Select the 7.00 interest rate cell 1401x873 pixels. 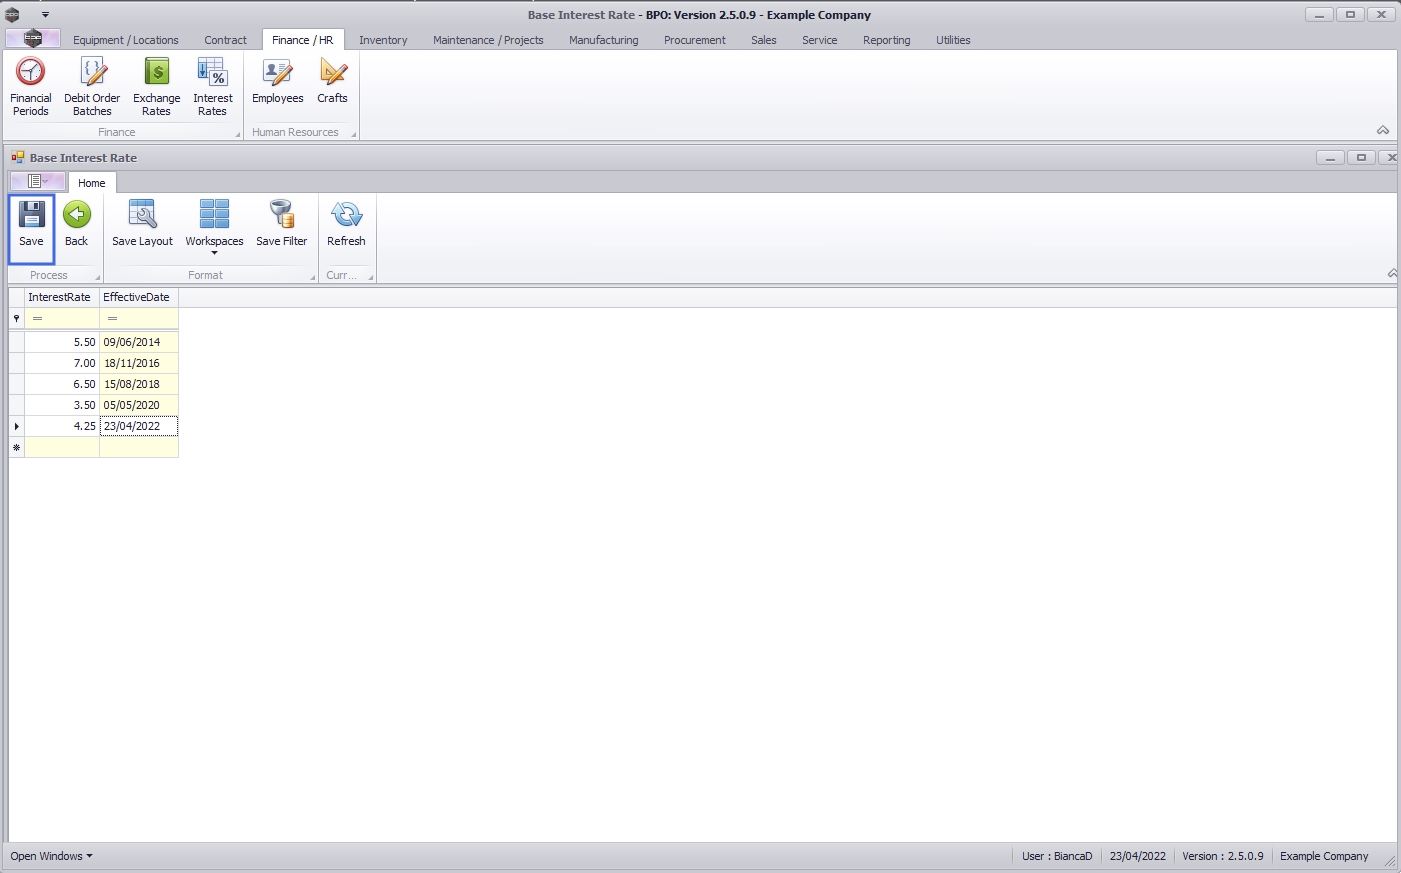point(62,363)
